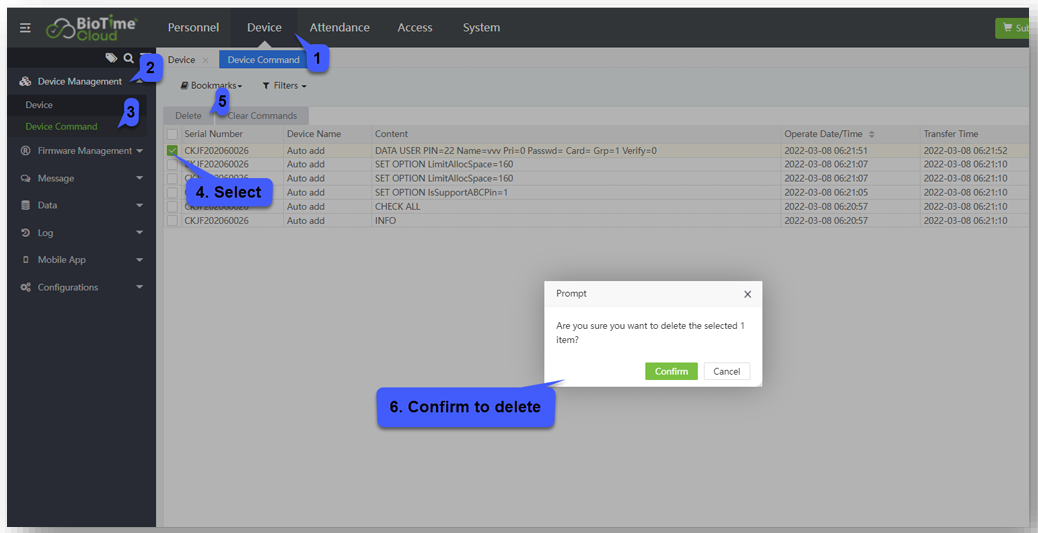Click the Configurations gears icon

coord(25,287)
